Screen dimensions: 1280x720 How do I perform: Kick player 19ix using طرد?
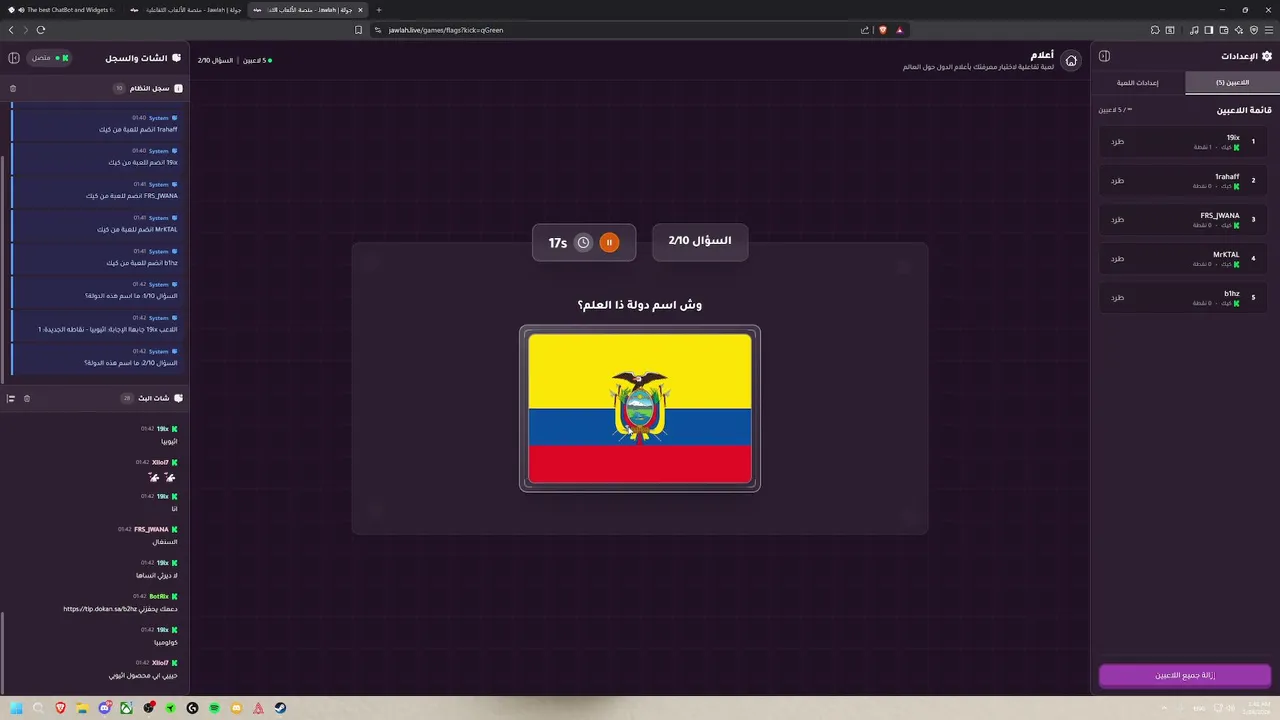coord(1117,141)
